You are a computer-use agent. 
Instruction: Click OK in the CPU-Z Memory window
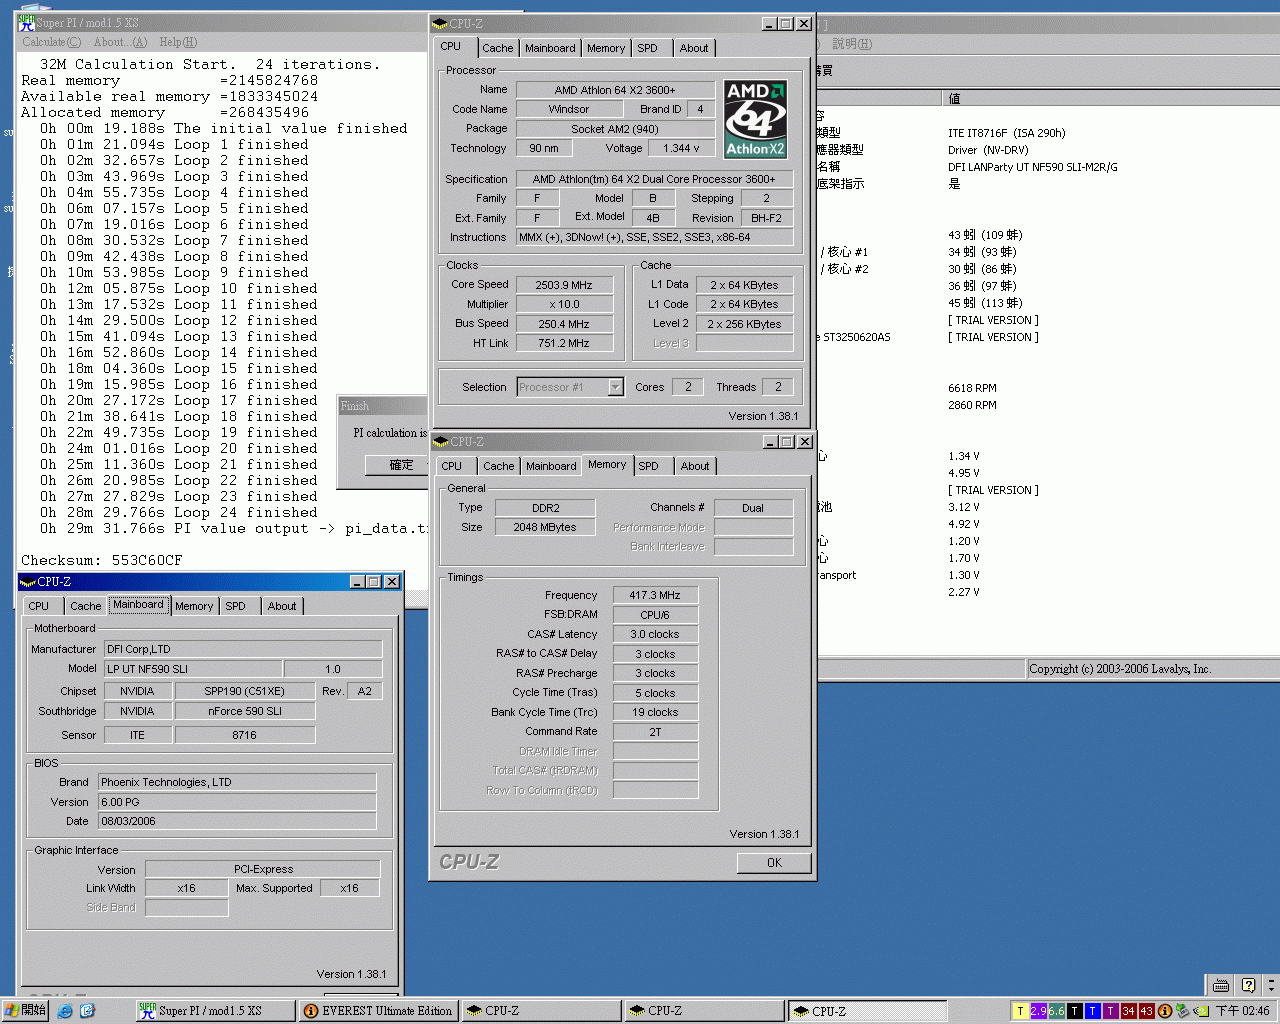point(774,863)
